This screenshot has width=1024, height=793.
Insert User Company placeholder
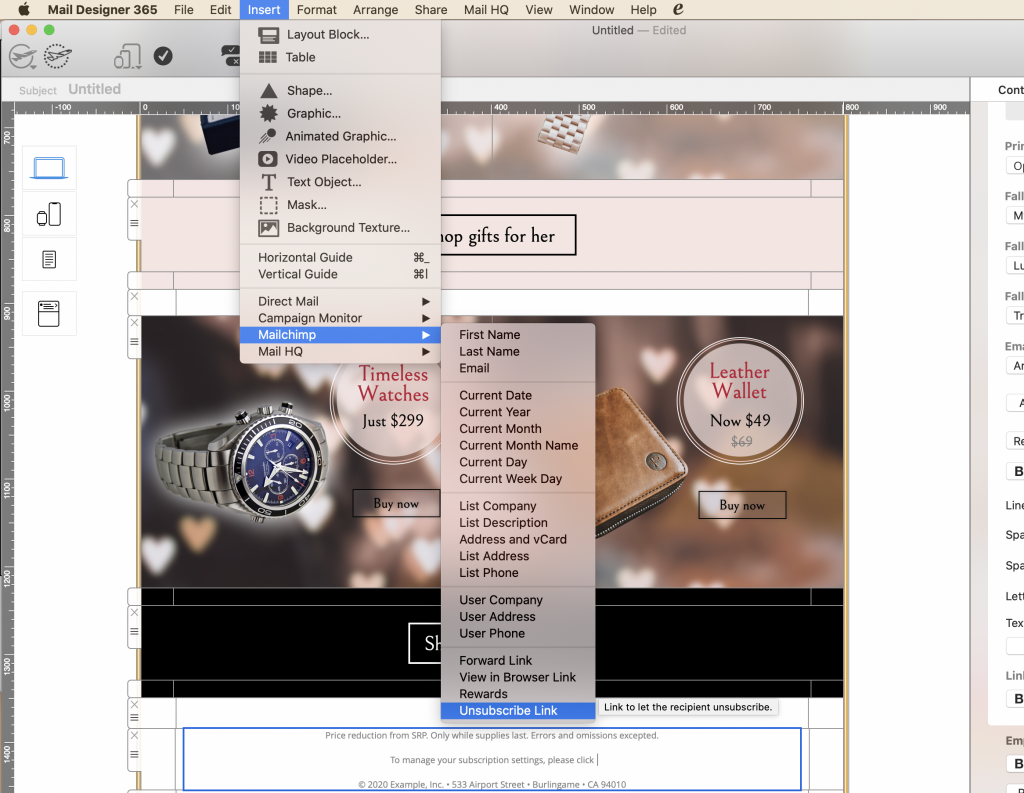pos(518,600)
